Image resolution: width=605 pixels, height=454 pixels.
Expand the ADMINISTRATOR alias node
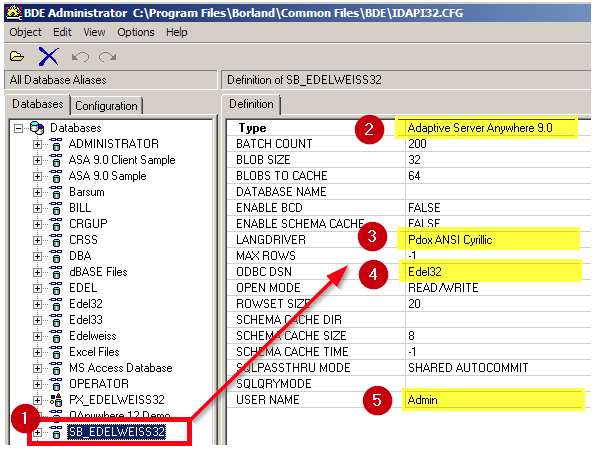point(37,144)
